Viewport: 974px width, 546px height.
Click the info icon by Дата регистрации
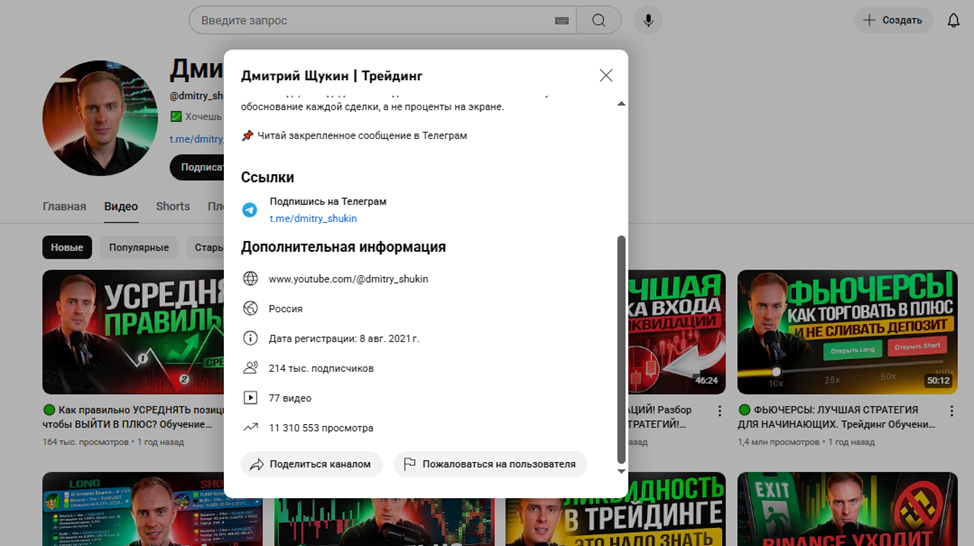[x=250, y=338]
